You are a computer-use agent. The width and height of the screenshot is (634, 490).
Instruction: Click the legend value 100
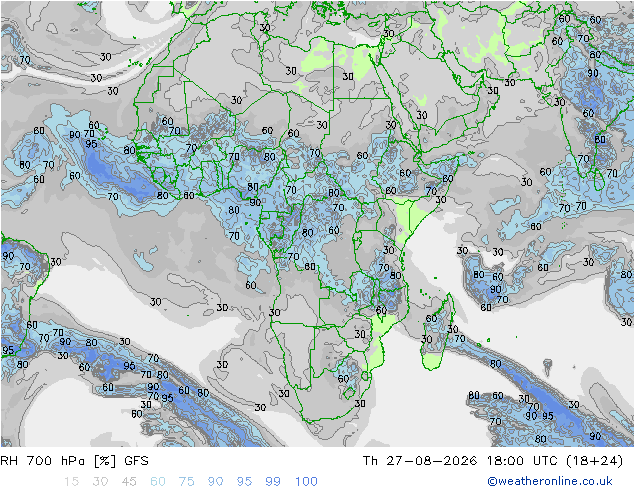[306, 482]
